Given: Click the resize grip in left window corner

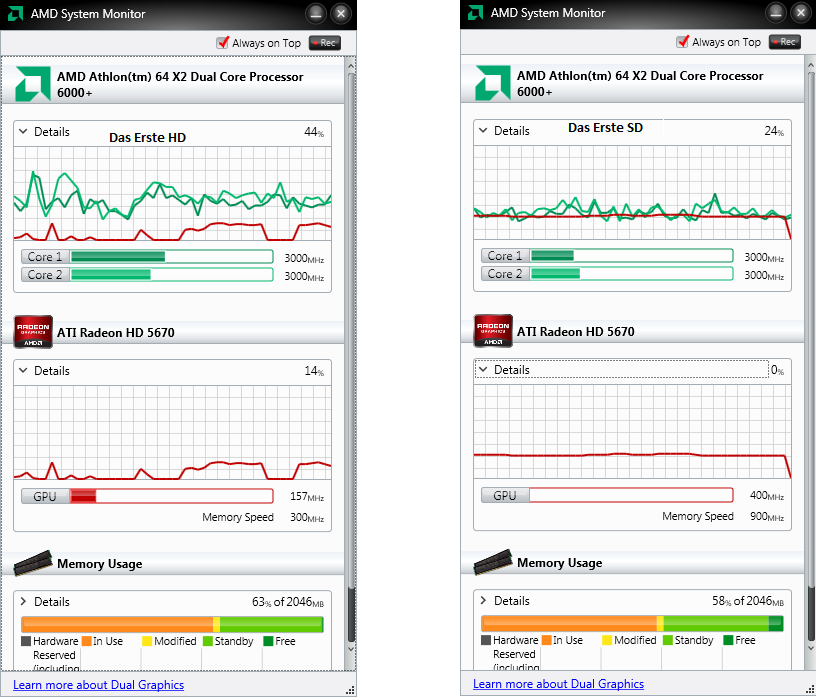Looking at the screenshot, I should pyautogui.click(x=351, y=690).
